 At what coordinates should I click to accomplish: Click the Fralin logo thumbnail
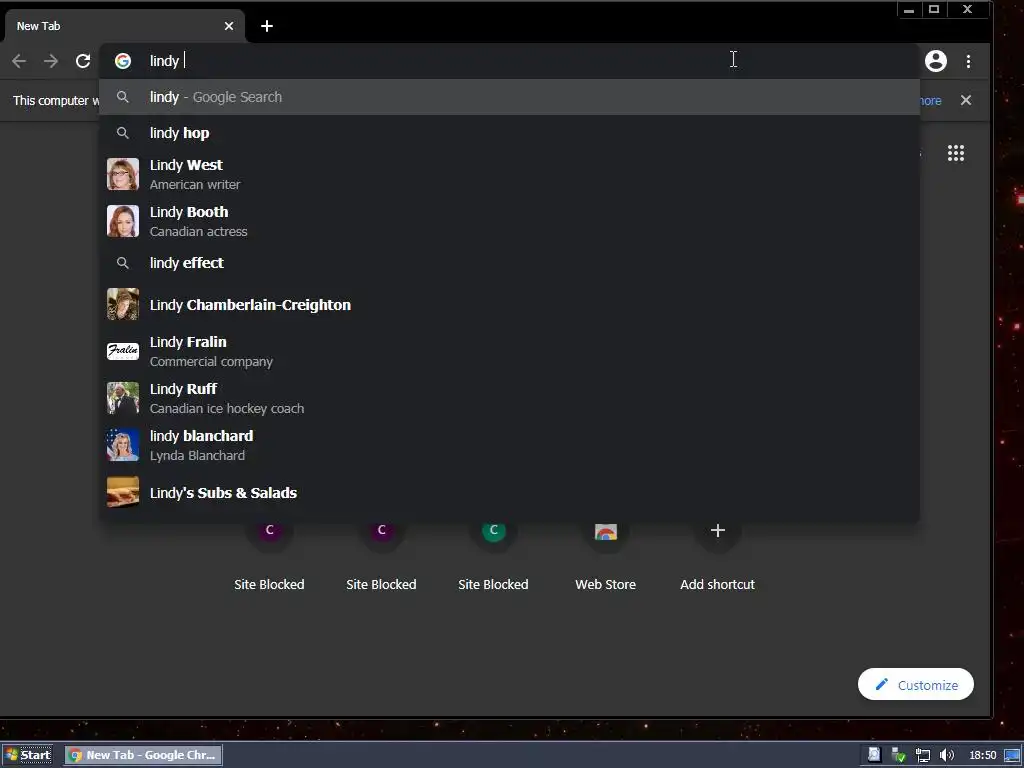point(123,351)
